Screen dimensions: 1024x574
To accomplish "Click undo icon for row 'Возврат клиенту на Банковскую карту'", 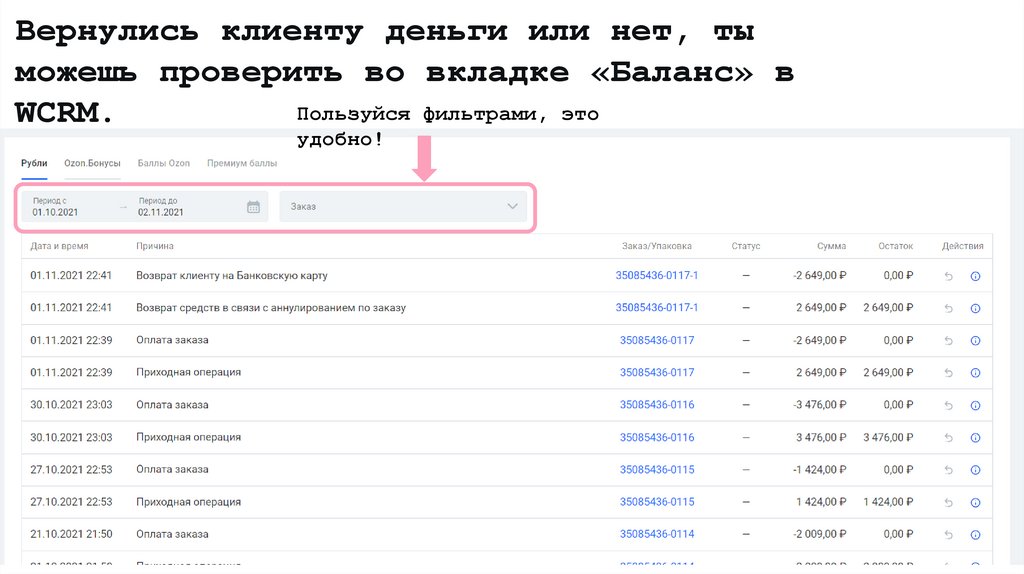I will click(948, 276).
